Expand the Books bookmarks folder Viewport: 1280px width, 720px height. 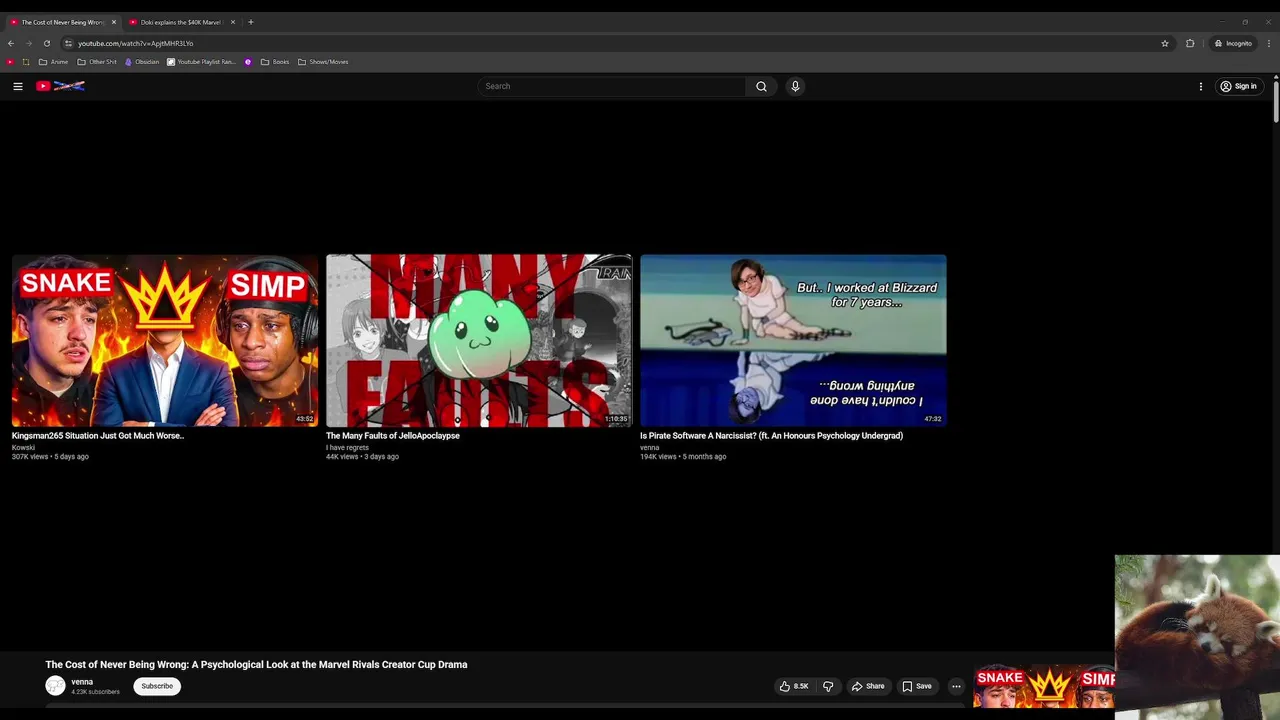(275, 62)
